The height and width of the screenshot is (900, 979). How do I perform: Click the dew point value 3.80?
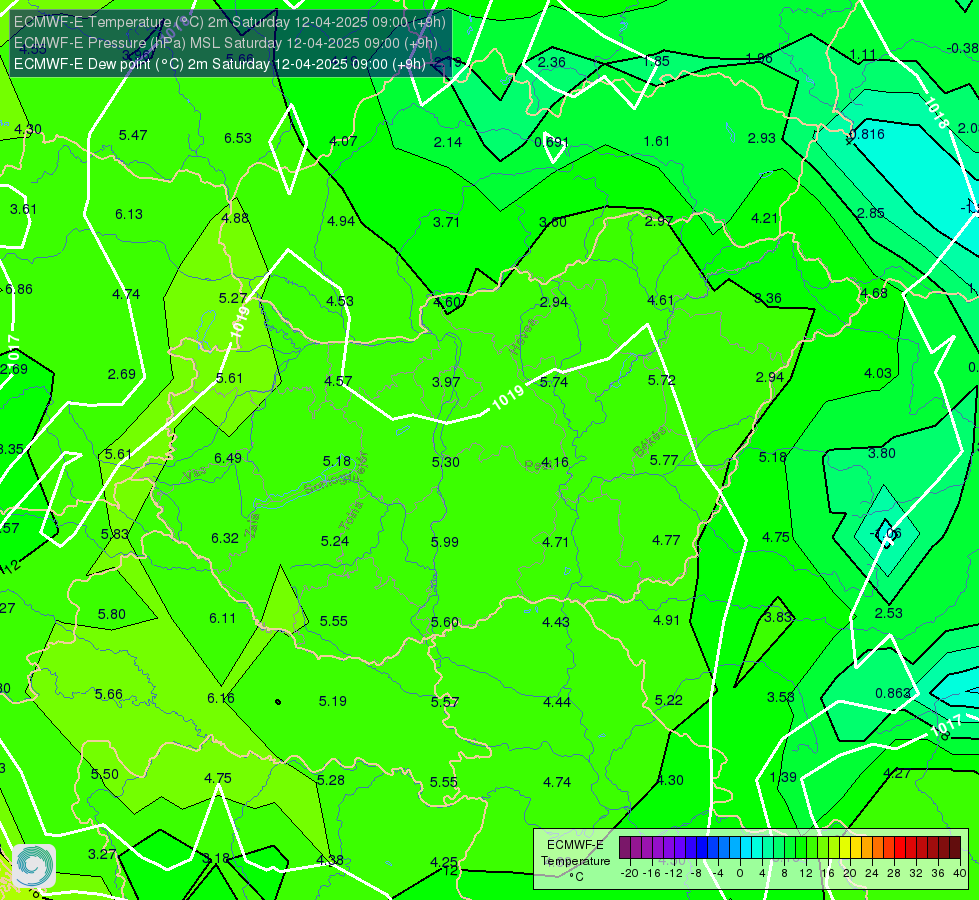point(882,453)
